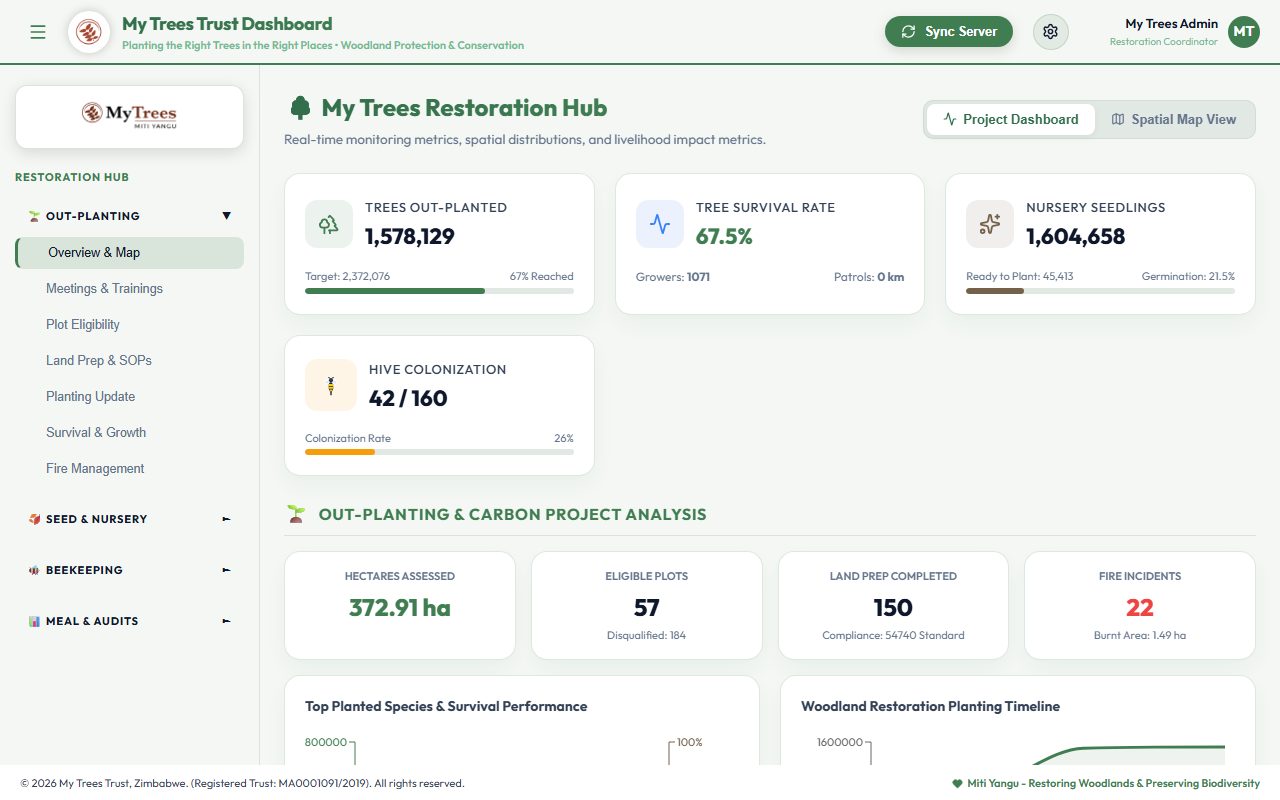This screenshot has width=1280, height=800.
Task: Open Fire Management page
Action: (129, 469)
